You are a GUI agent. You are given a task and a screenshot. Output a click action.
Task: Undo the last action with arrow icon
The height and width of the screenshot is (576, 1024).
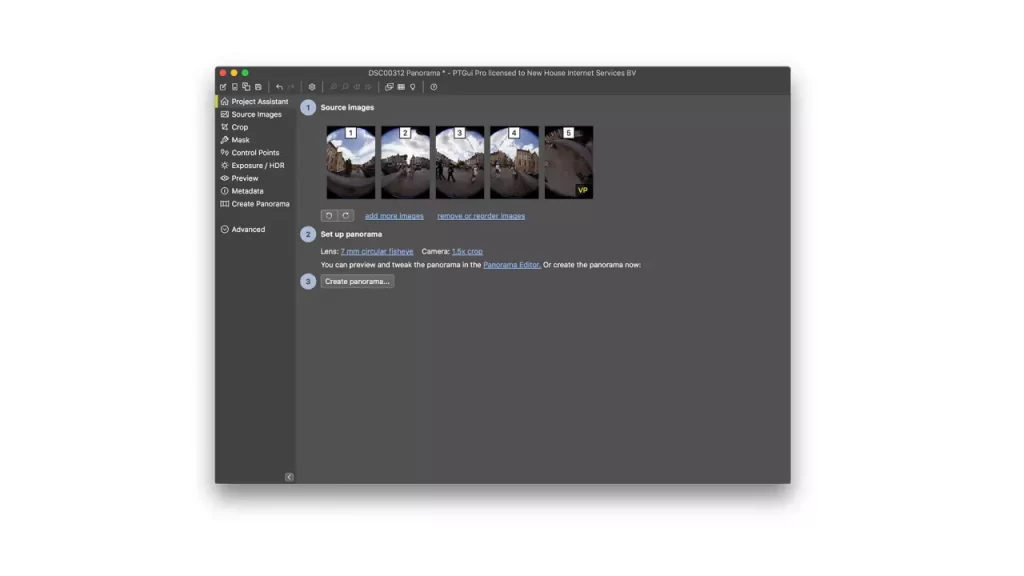coord(279,87)
